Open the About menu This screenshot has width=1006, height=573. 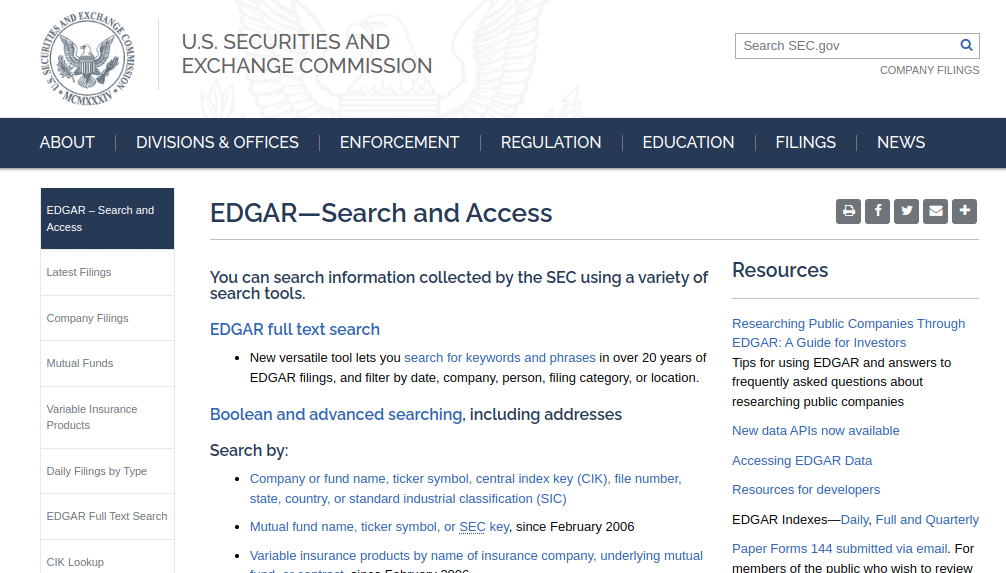pyautogui.click(x=67, y=142)
